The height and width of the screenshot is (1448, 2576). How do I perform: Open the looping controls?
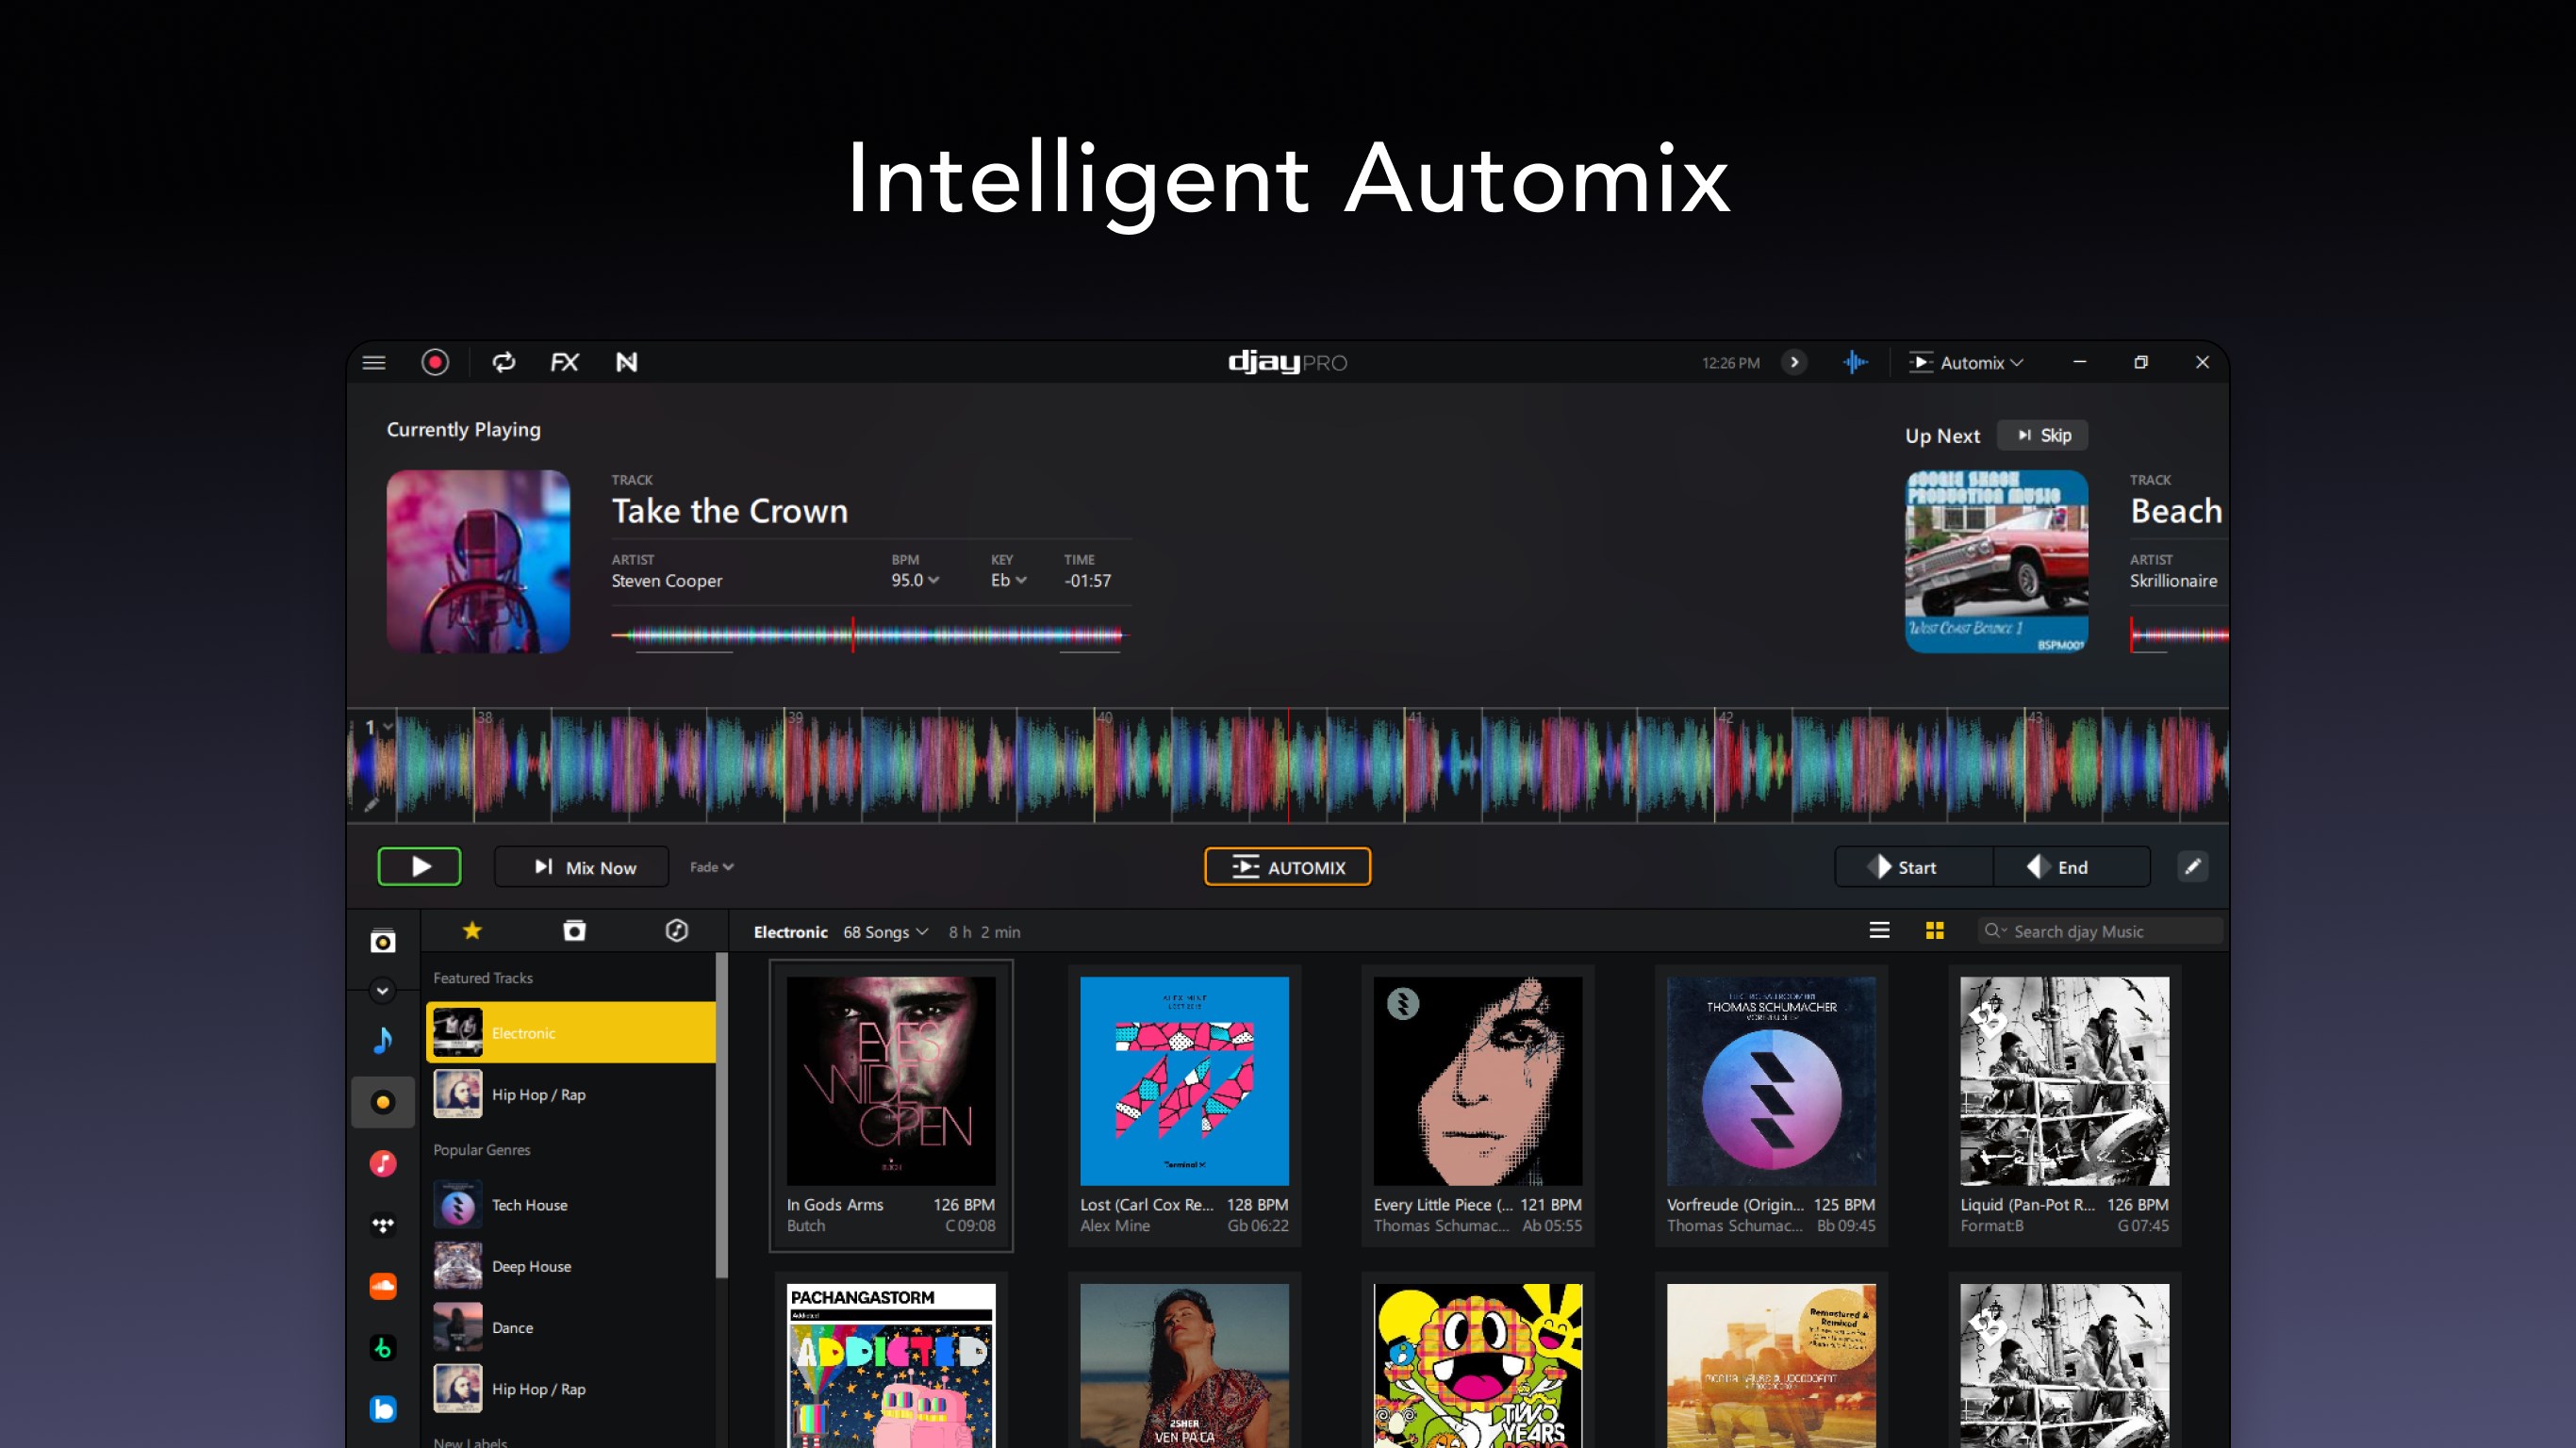pyautogui.click(x=504, y=362)
